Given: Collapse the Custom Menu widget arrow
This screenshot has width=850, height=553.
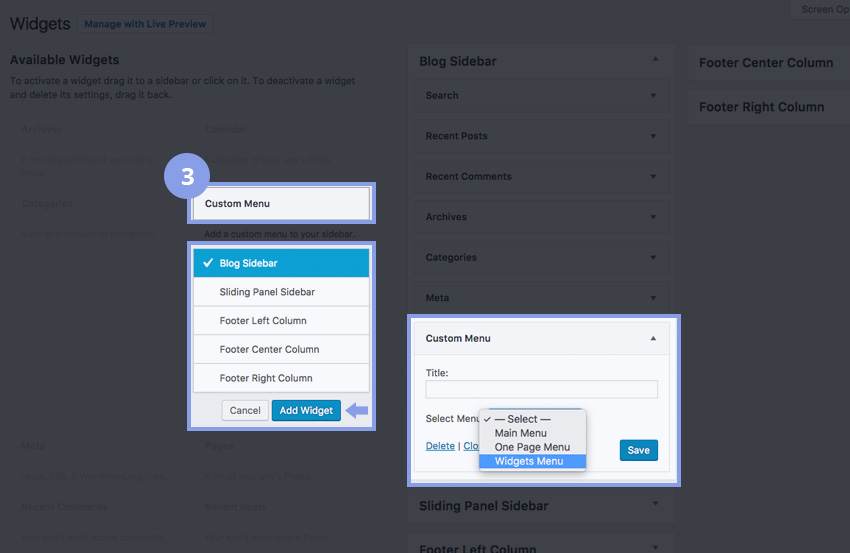Looking at the screenshot, I should [x=653, y=338].
